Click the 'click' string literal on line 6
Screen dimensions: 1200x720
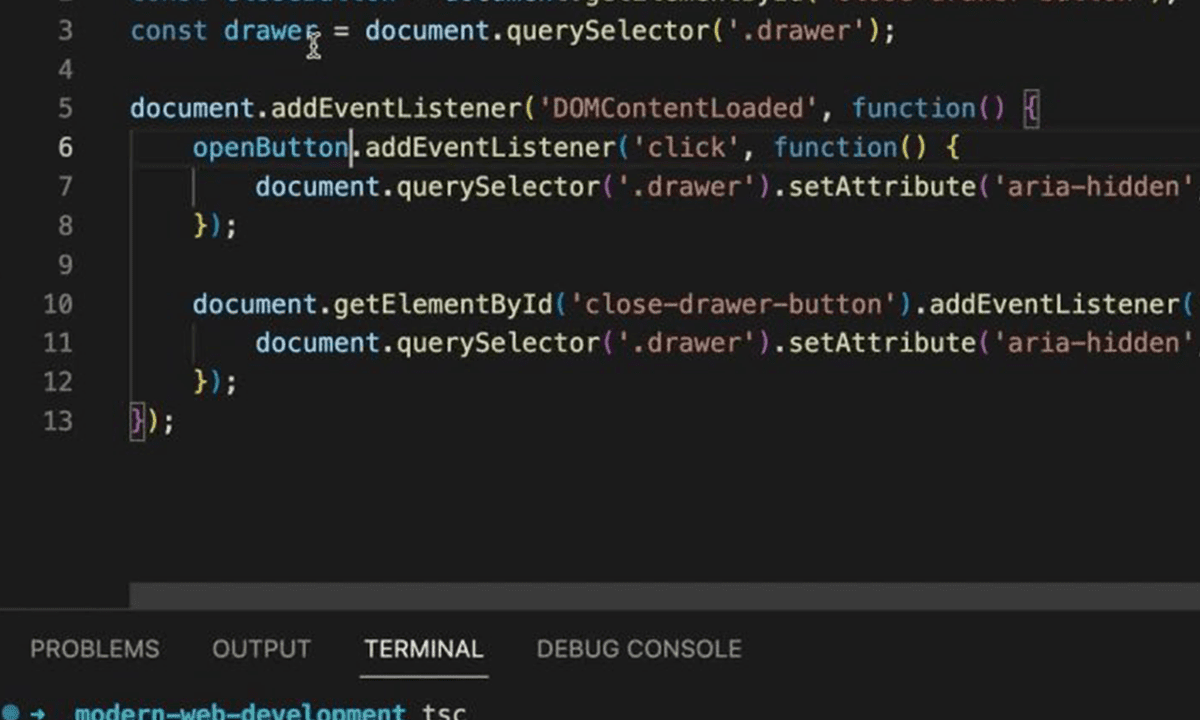pos(686,147)
